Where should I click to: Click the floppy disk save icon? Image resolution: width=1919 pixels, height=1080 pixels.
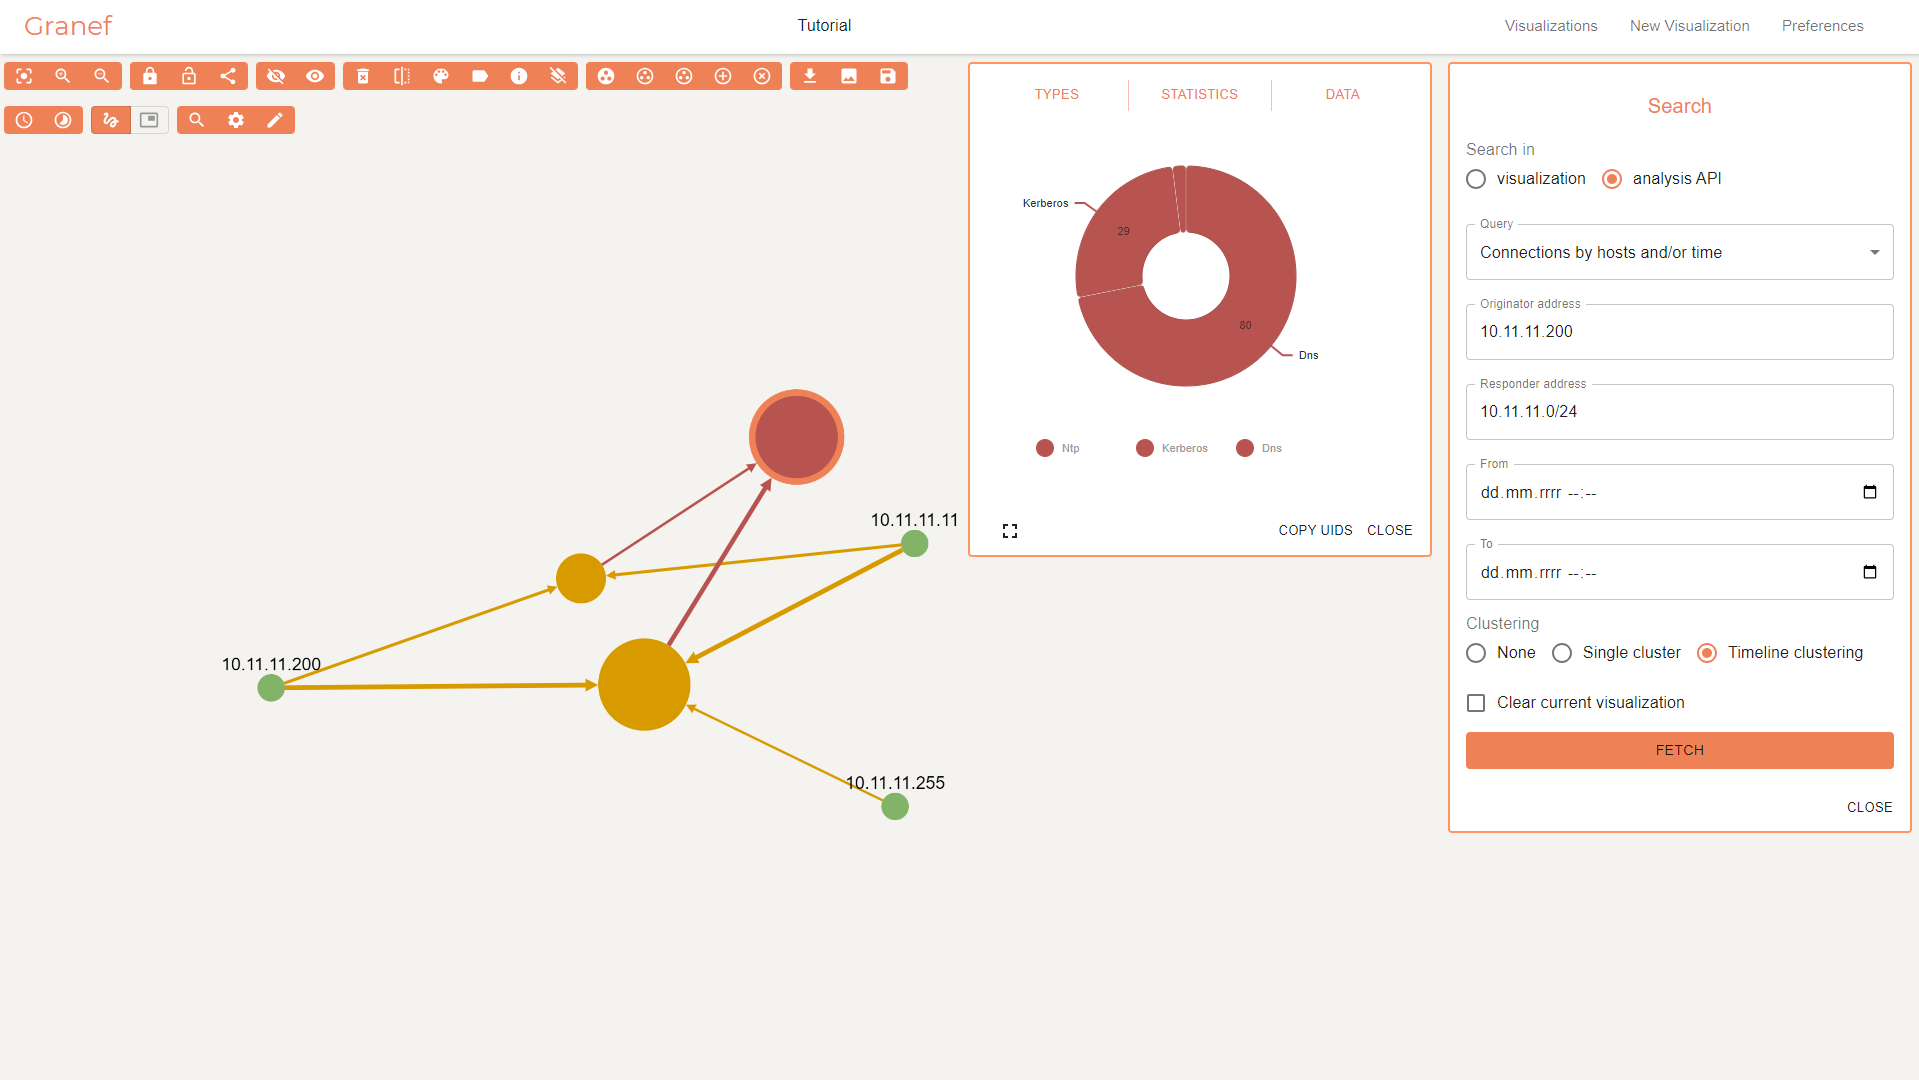[x=888, y=76]
